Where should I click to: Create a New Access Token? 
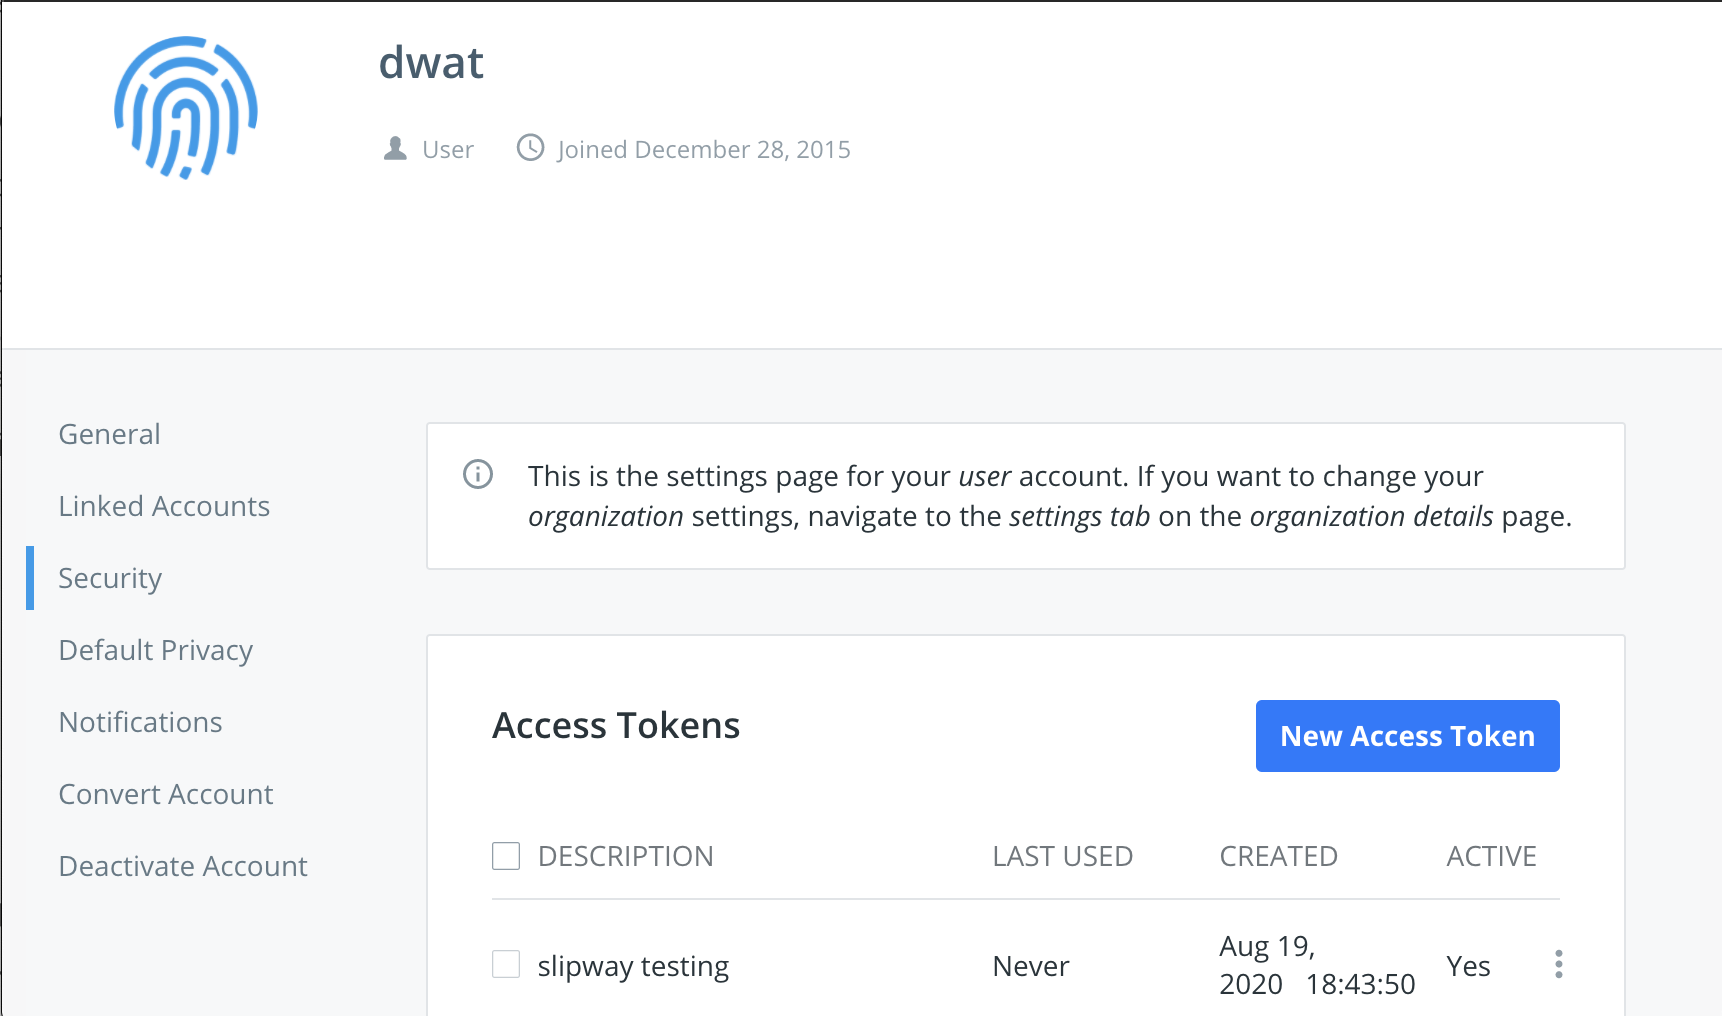[x=1407, y=736]
